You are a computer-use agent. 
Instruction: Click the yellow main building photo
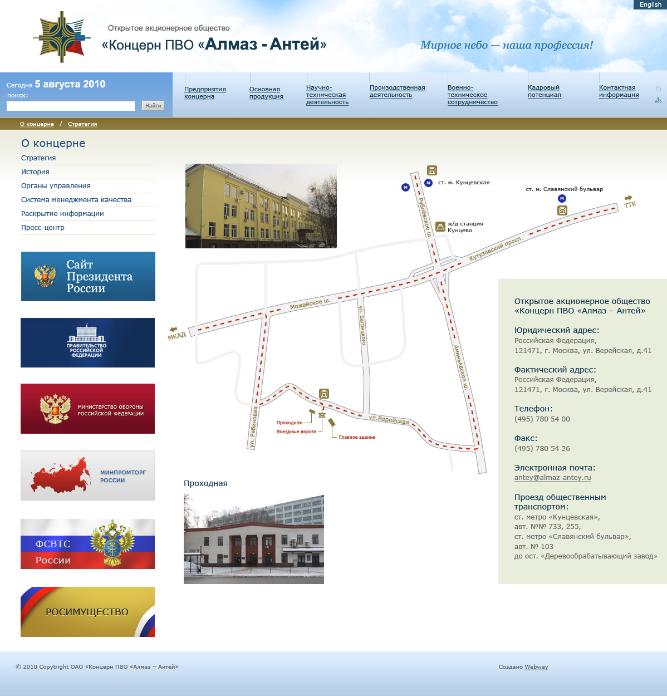(x=261, y=206)
